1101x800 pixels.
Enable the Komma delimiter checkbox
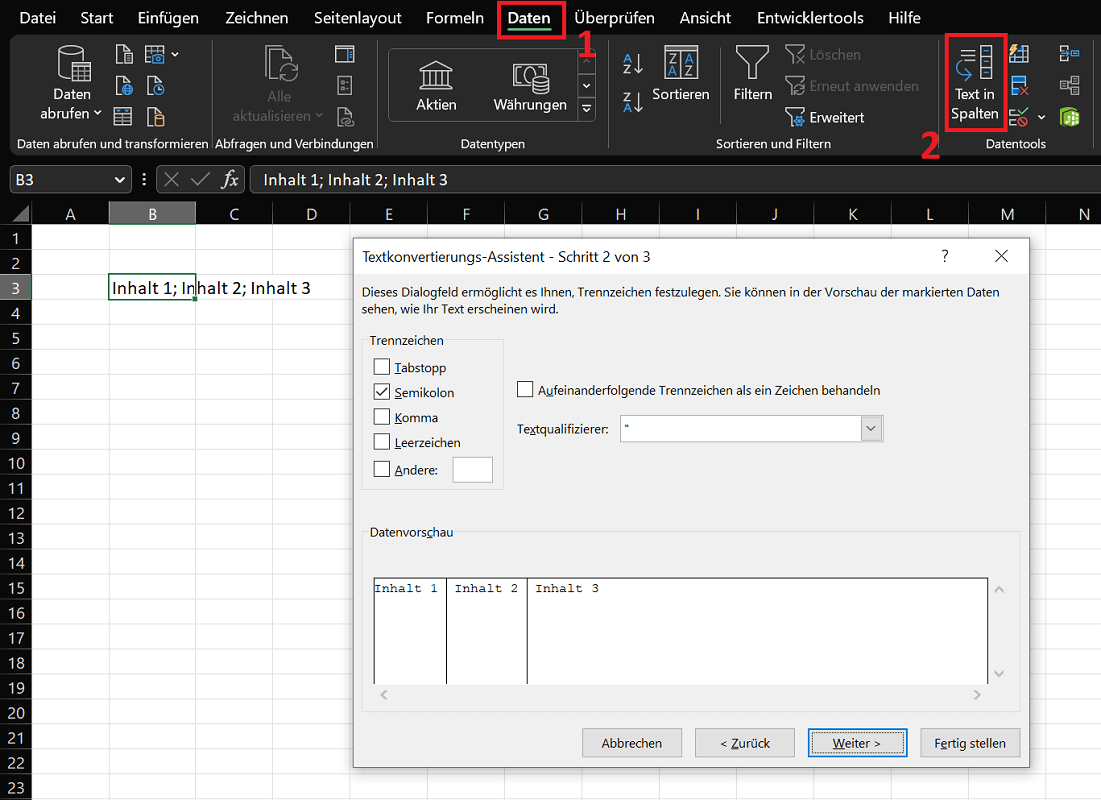381,417
